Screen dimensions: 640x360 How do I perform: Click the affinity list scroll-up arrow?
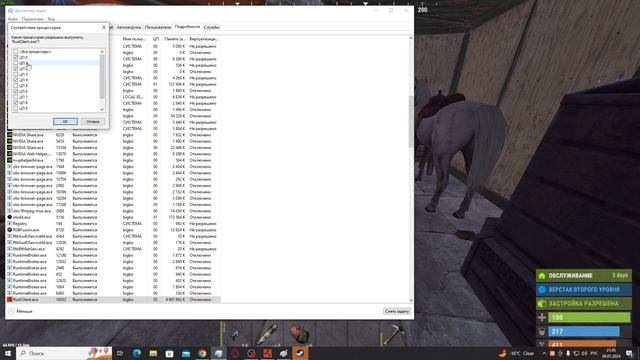point(102,51)
